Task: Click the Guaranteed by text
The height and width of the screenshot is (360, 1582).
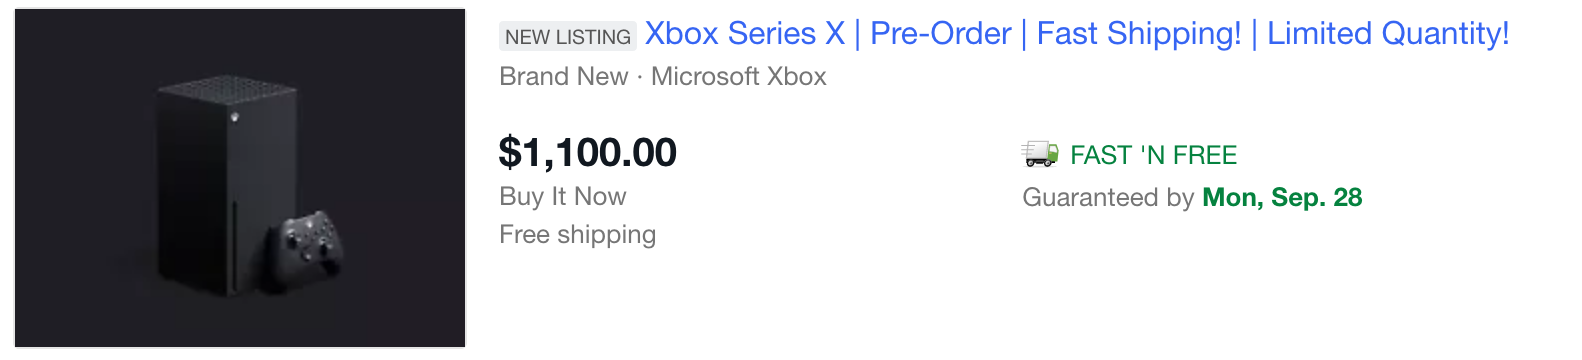Action: click(1108, 197)
